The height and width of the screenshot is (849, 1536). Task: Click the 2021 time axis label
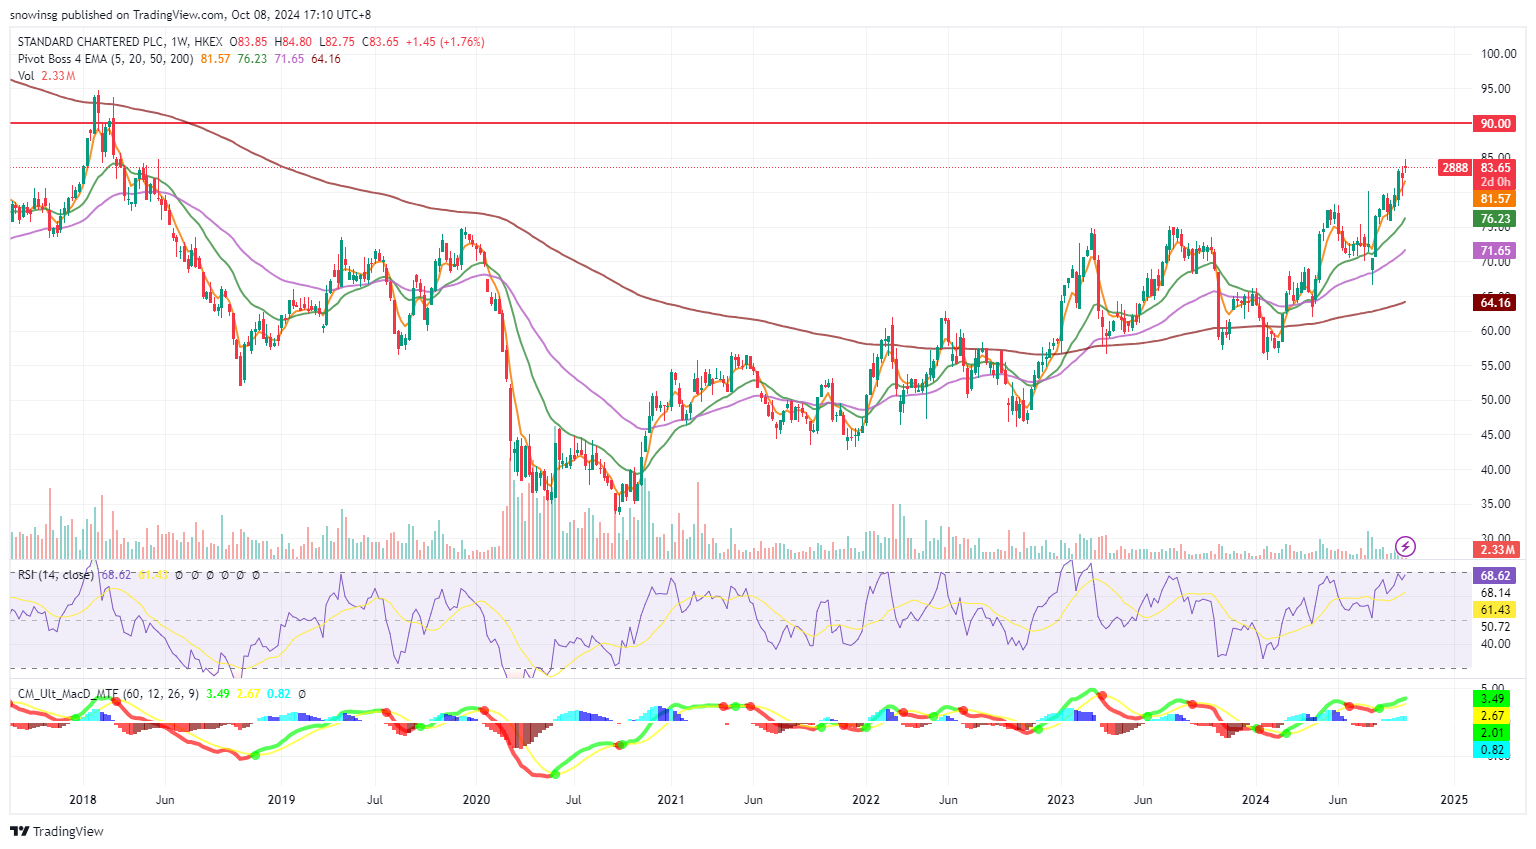[x=671, y=800]
